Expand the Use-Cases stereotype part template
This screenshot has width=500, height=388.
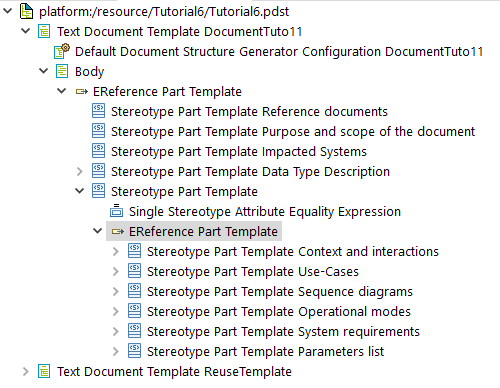[x=116, y=271]
